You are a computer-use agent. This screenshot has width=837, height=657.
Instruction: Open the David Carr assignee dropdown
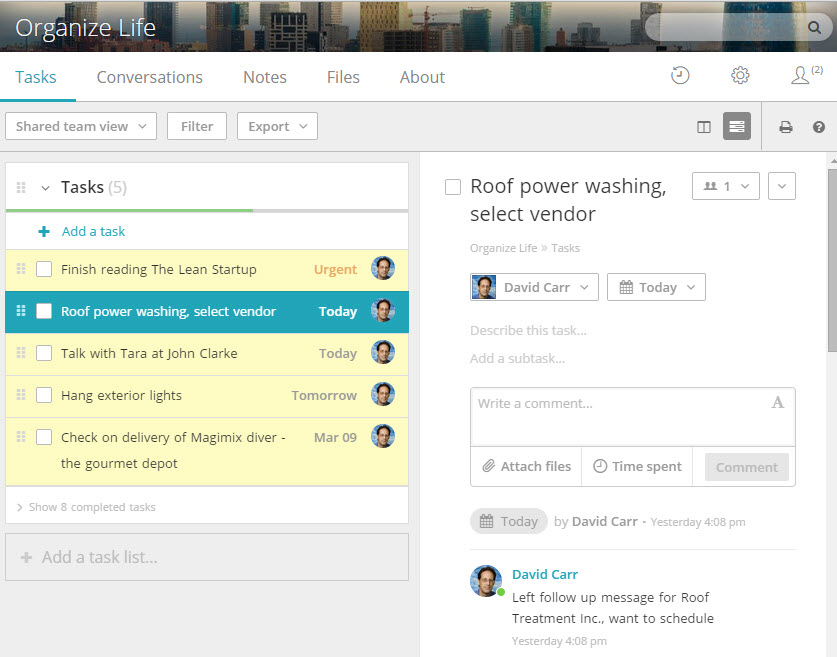(535, 287)
